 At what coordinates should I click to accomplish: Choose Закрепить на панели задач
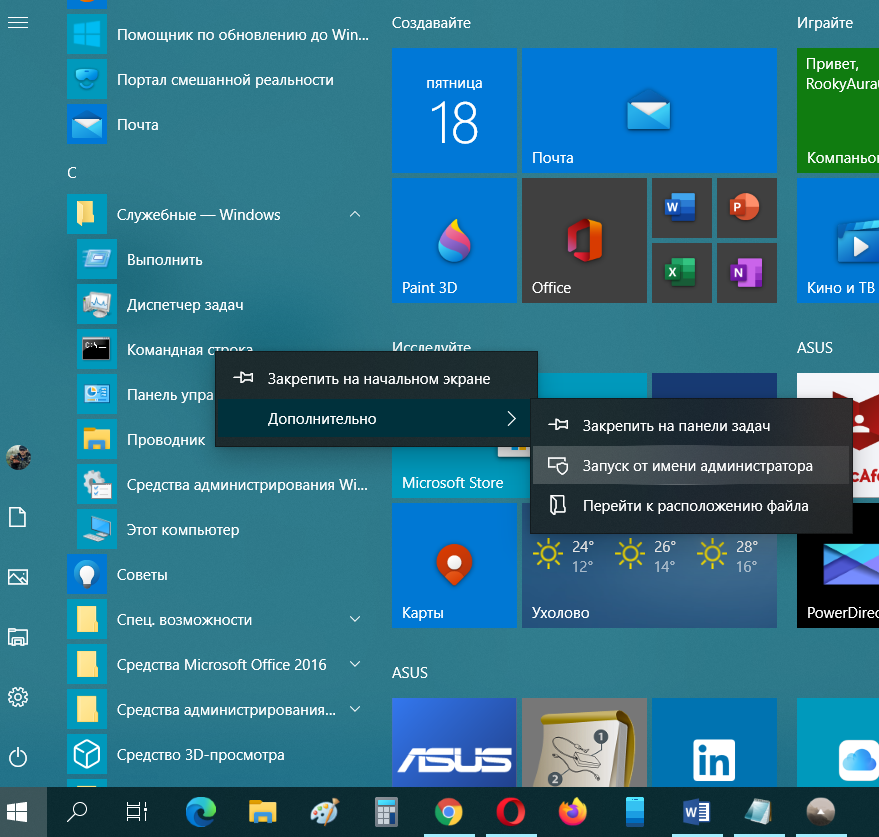coord(676,426)
